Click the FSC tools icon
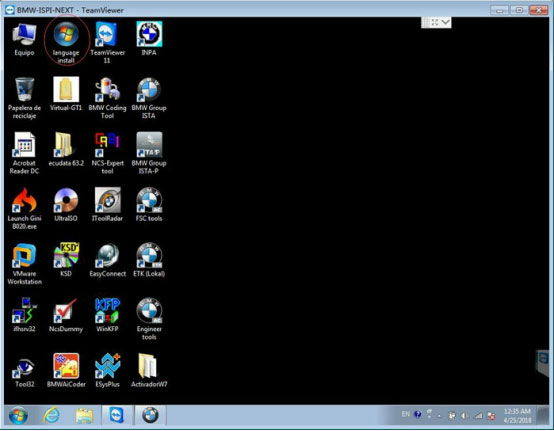554x431 pixels. (149, 205)
